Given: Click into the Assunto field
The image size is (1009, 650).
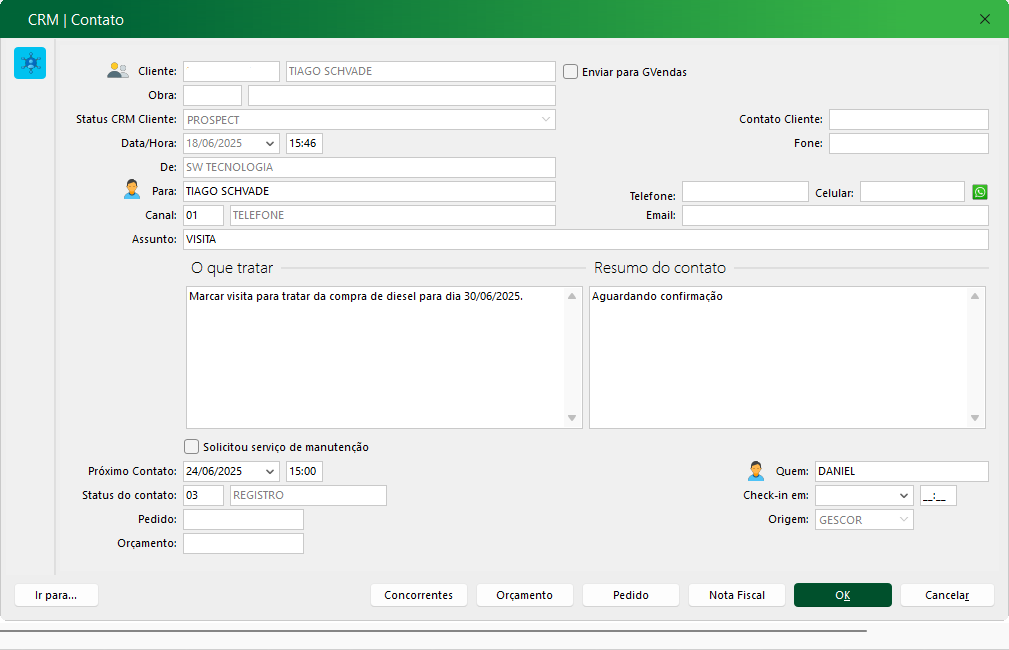Looking at the screenshot, I should [x=585, y=240].
